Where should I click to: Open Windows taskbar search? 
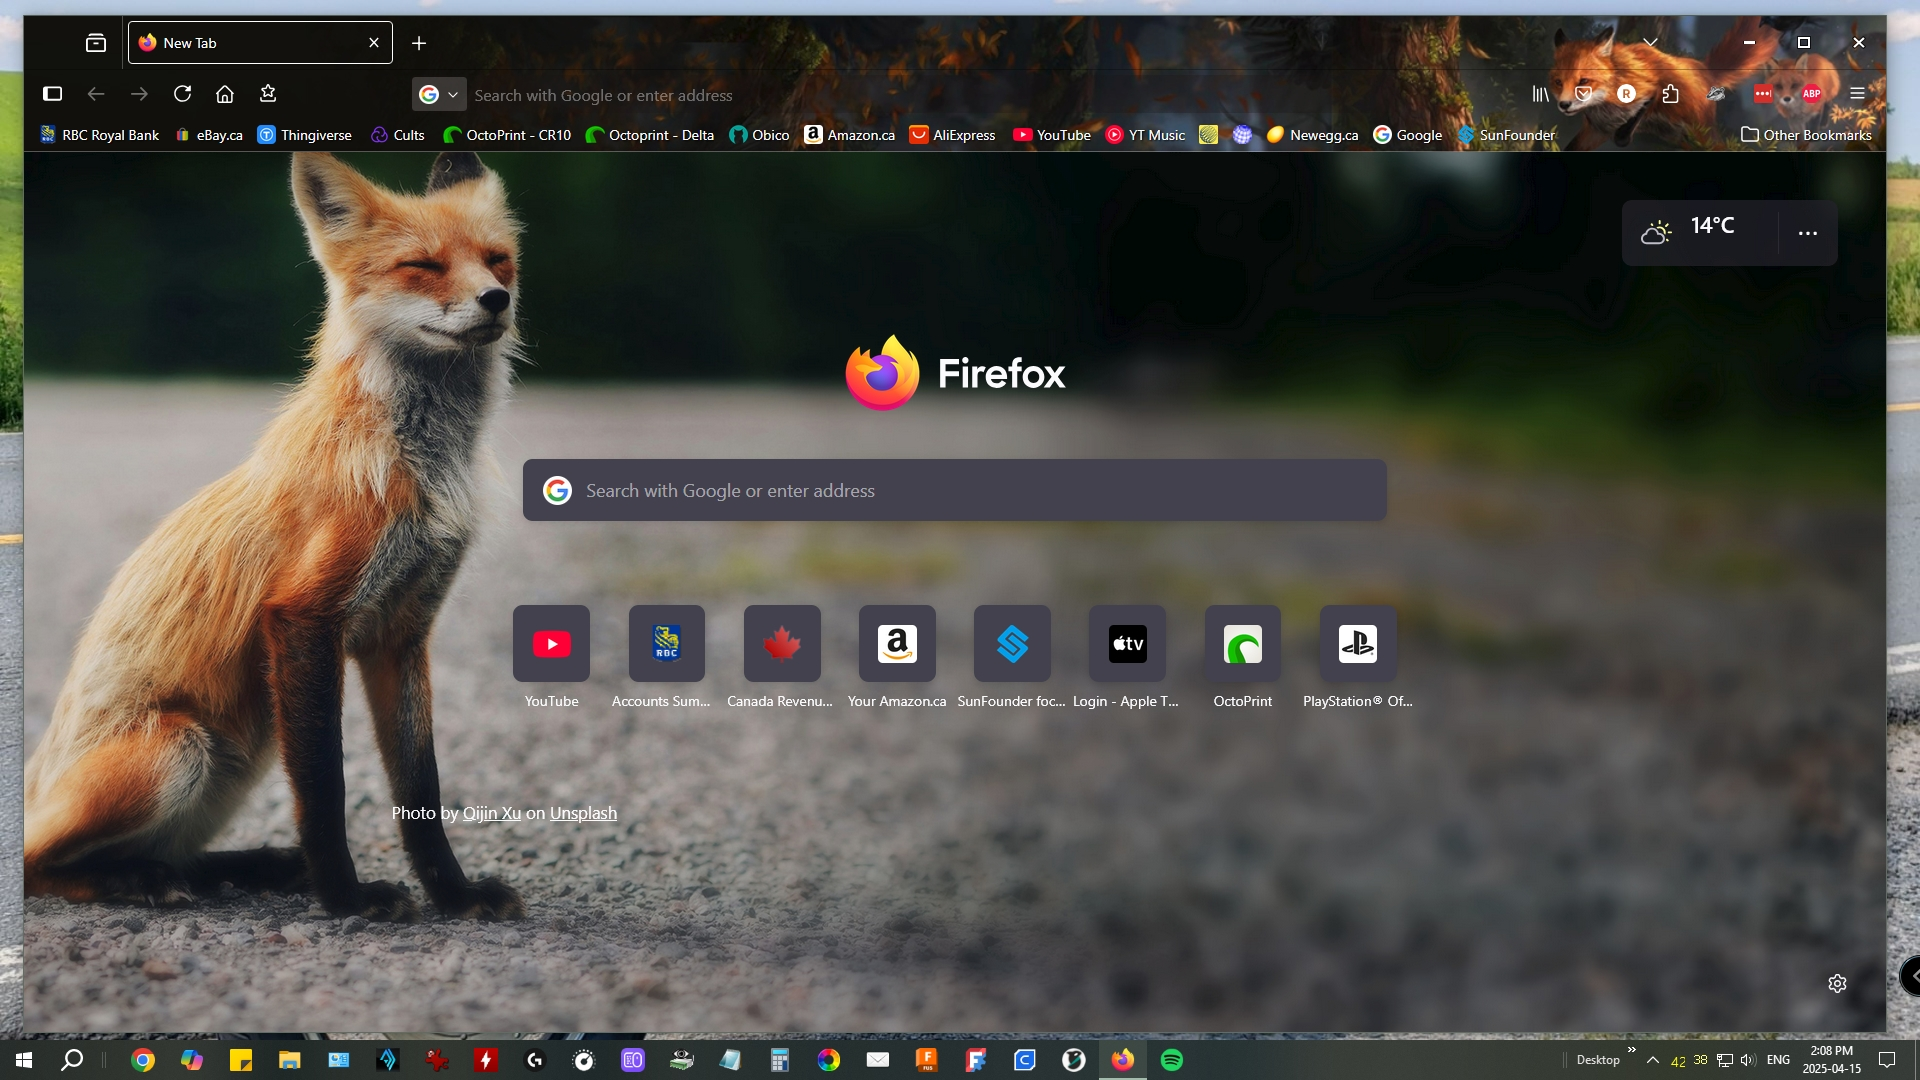pyautogui.click(x=72, y=1060)
